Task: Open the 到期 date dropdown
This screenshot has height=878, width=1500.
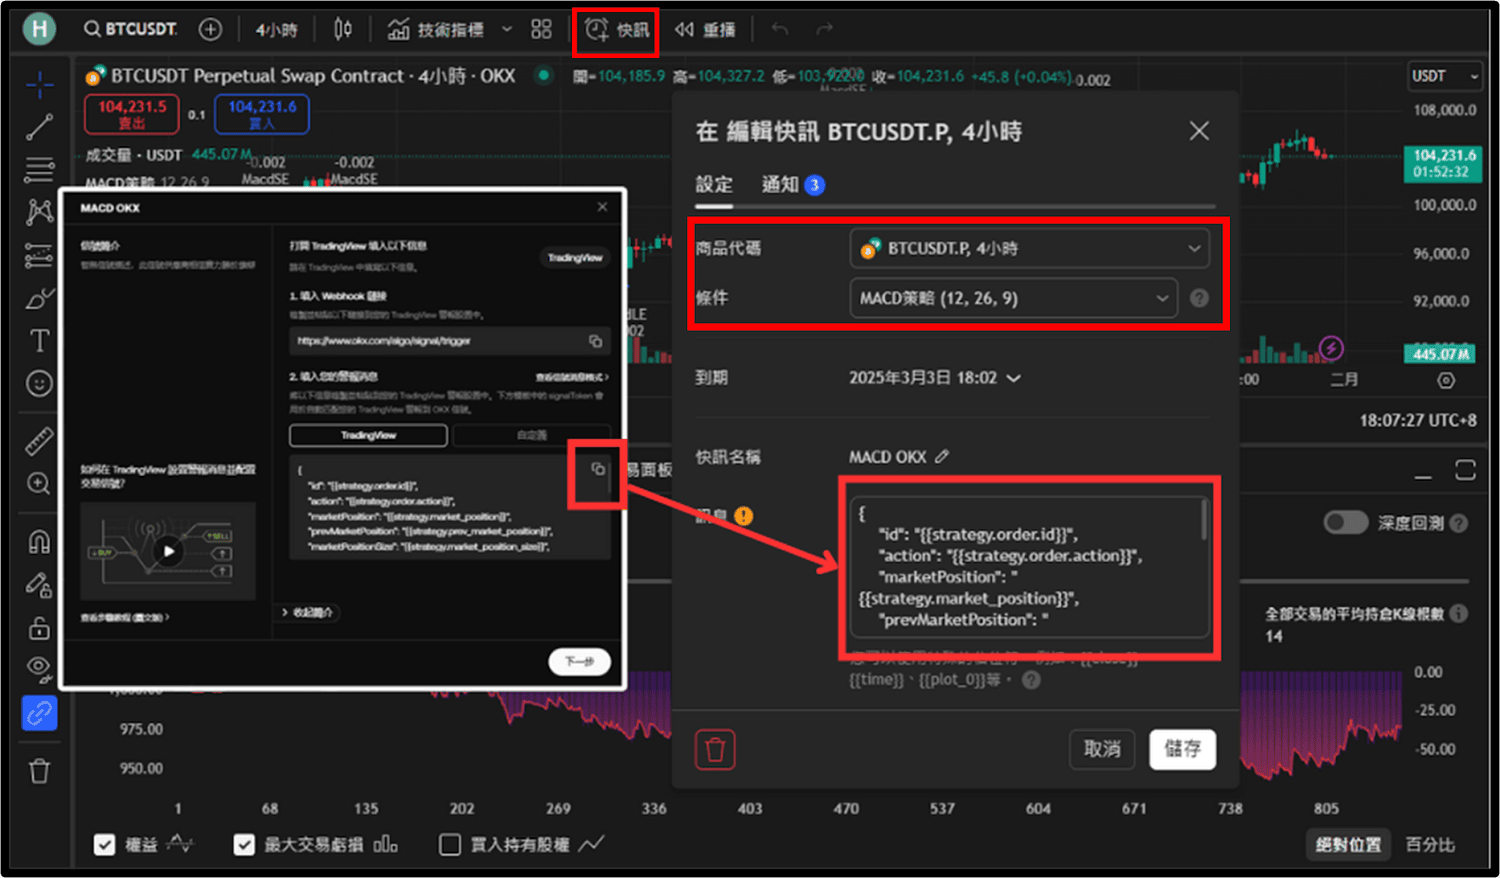Action: point(935,378)
